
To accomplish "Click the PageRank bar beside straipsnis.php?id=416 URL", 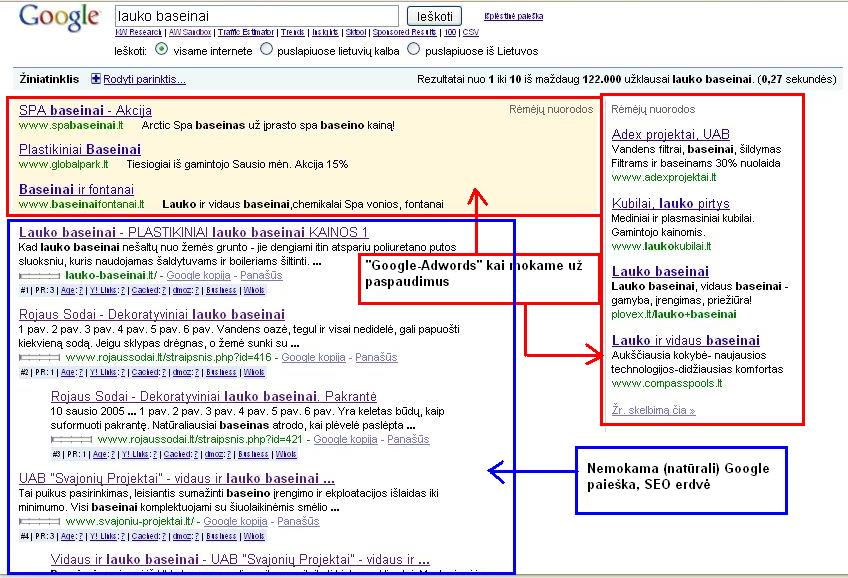I will tap(39, 358).
